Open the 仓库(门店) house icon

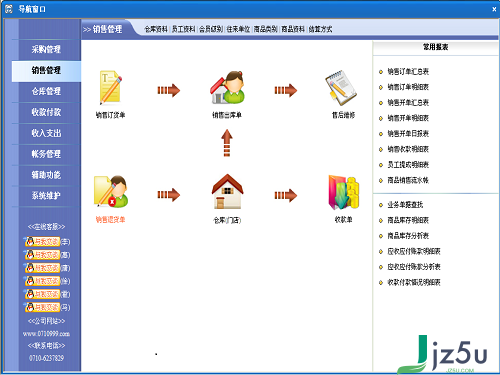(x=227, y=192)
